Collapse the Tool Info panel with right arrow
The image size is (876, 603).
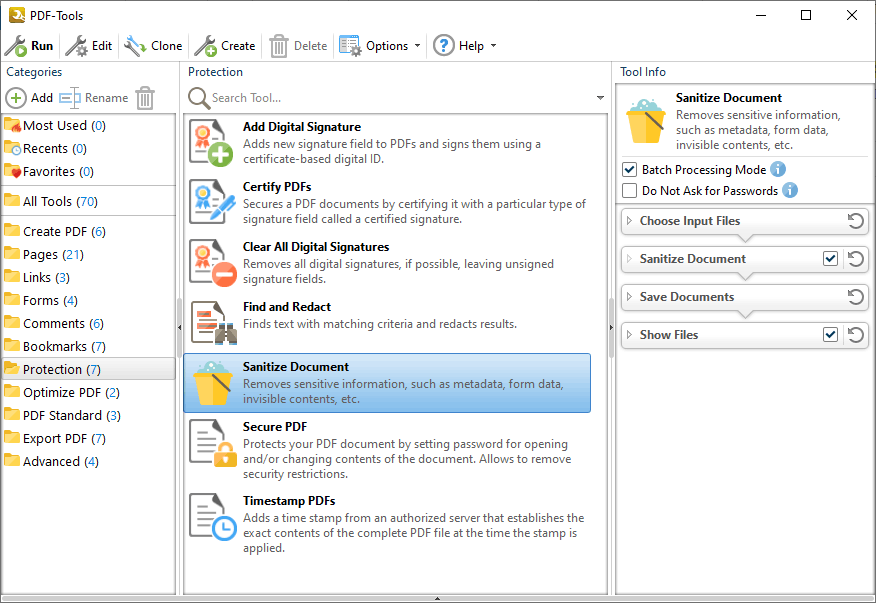pos(611,327)
